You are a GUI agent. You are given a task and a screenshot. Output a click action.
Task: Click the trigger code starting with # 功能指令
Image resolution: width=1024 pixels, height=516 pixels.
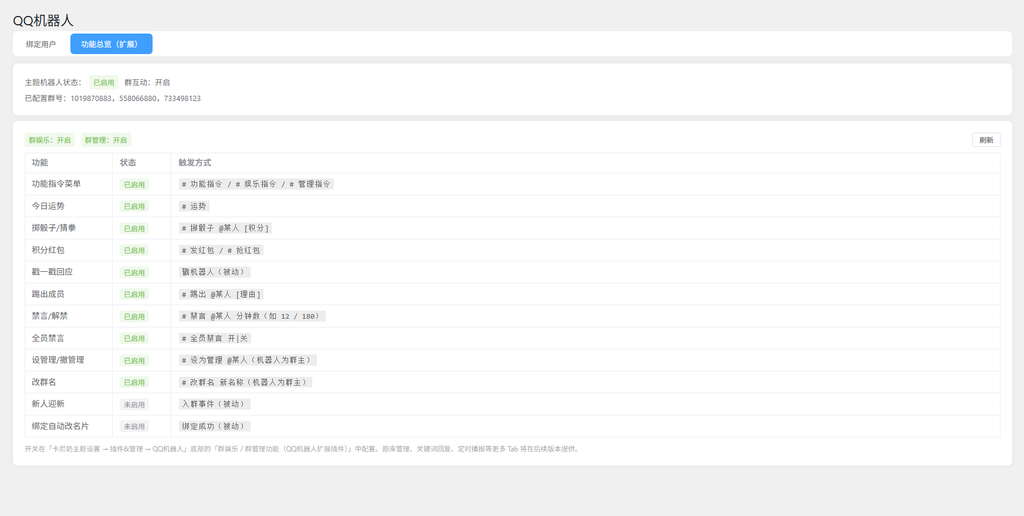(x=256, y=184)
